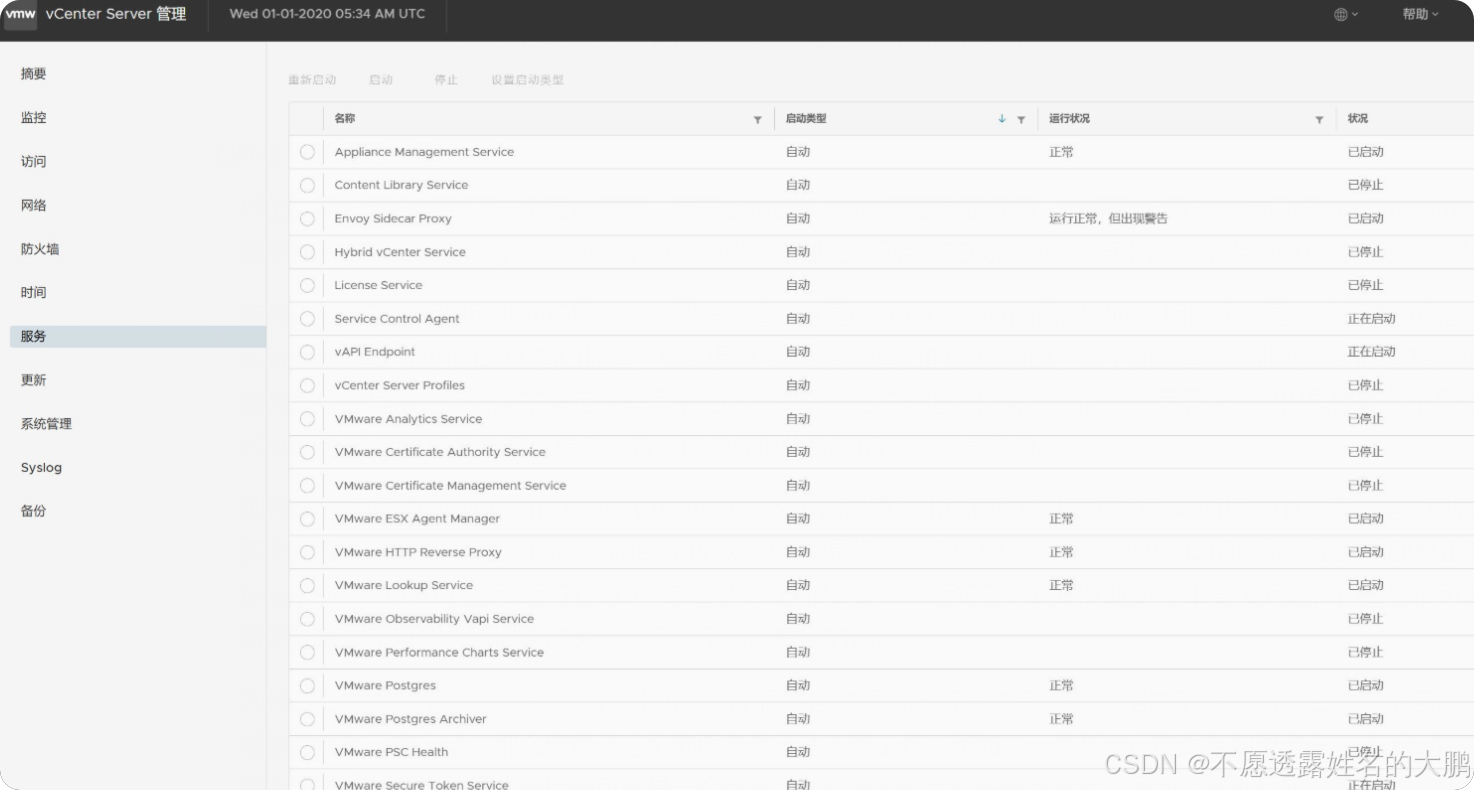
Task: Open the globe language selector
Action: (x=1346, y=14)
